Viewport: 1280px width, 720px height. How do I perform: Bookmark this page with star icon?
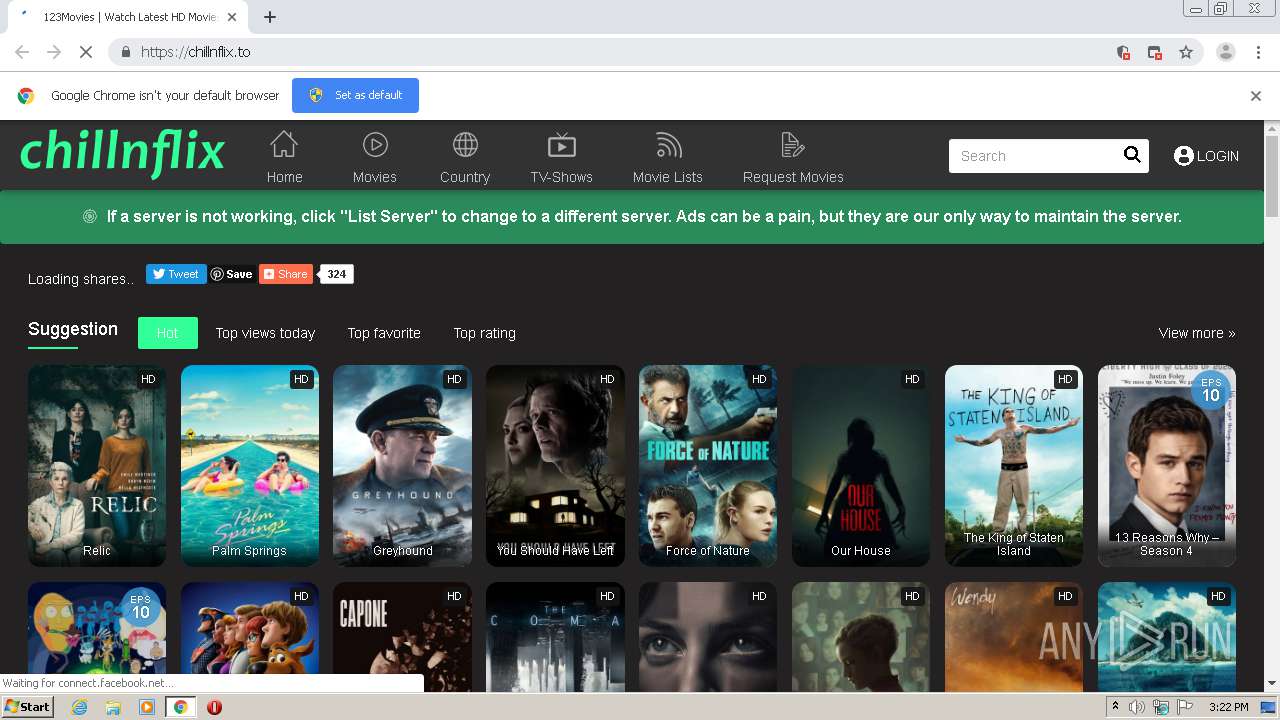coord(1186,52)
